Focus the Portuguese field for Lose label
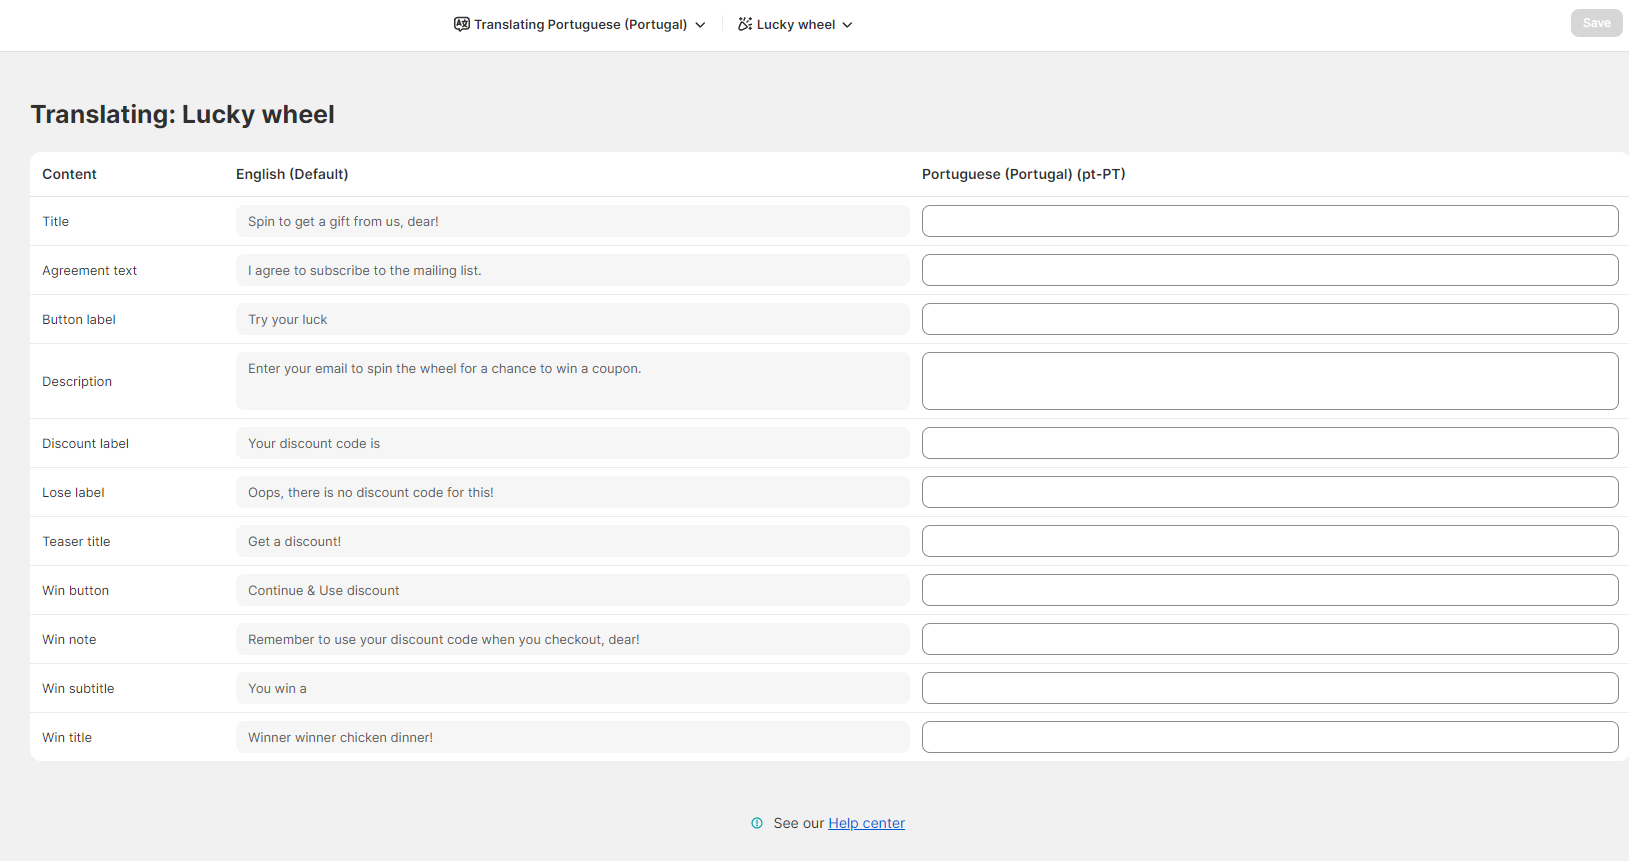The image size is (1629, 861). coord(1270,492)
